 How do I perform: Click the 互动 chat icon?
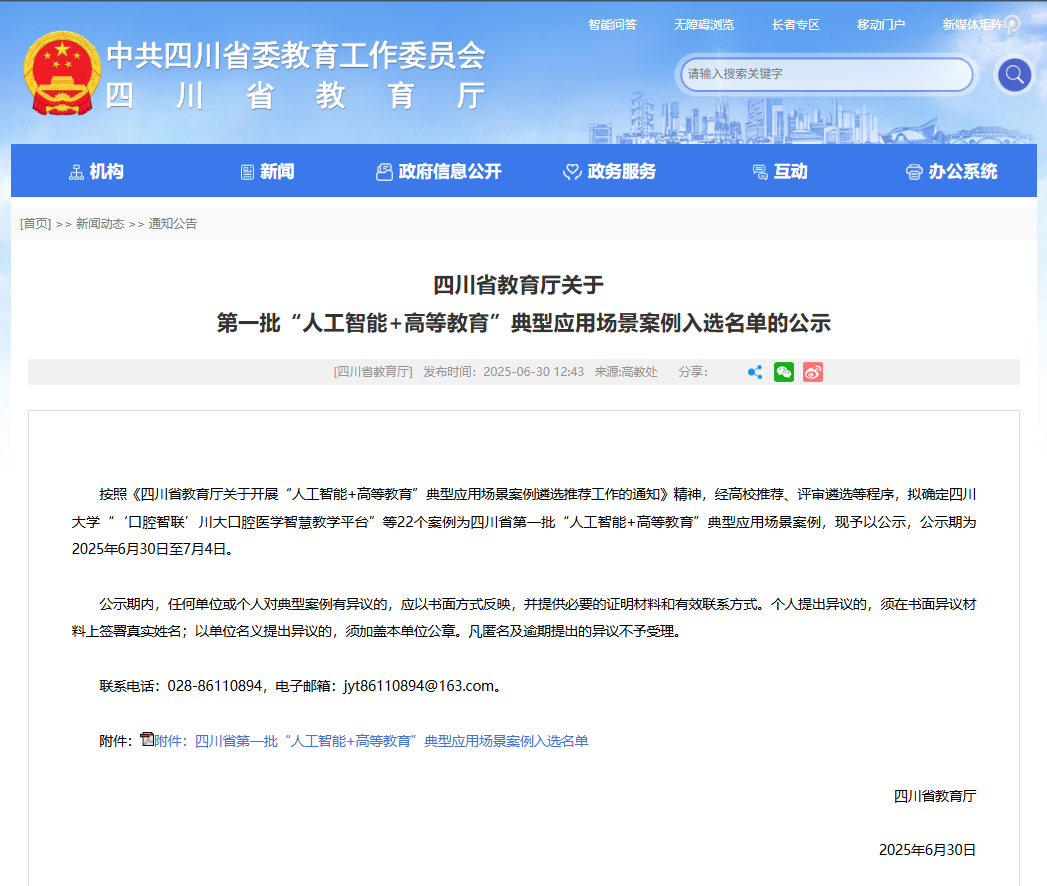pos(760,172)
